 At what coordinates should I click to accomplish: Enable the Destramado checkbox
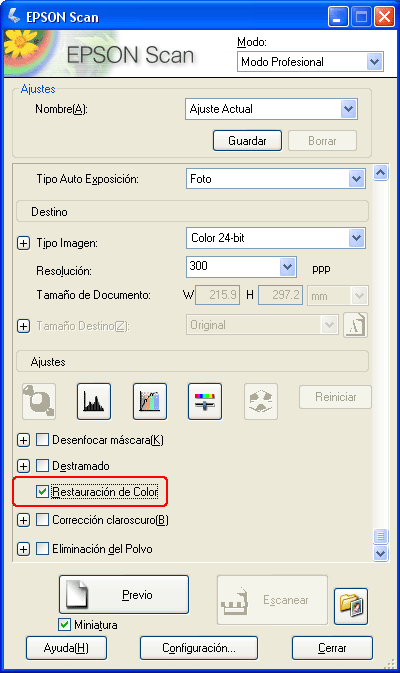(42, 465)
